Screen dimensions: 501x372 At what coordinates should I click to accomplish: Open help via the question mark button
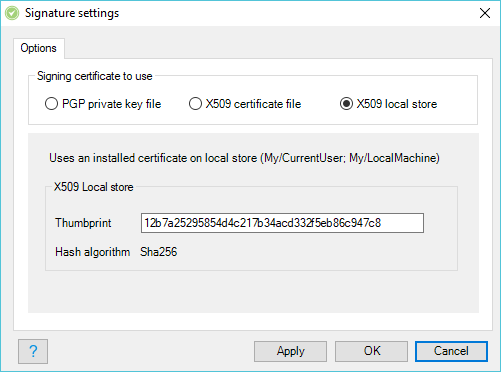(x=33, y=351)
